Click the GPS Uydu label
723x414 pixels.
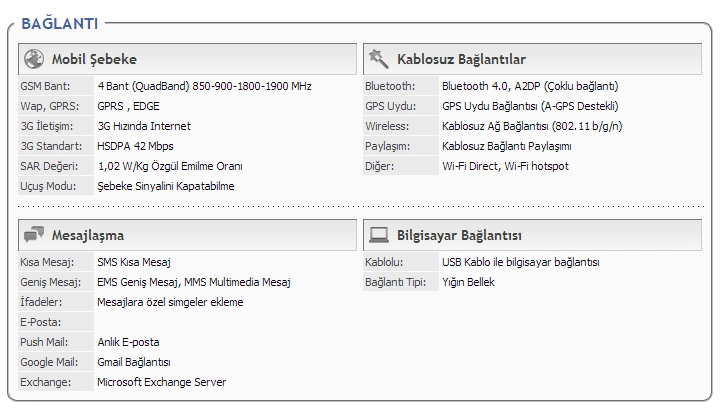389,106
